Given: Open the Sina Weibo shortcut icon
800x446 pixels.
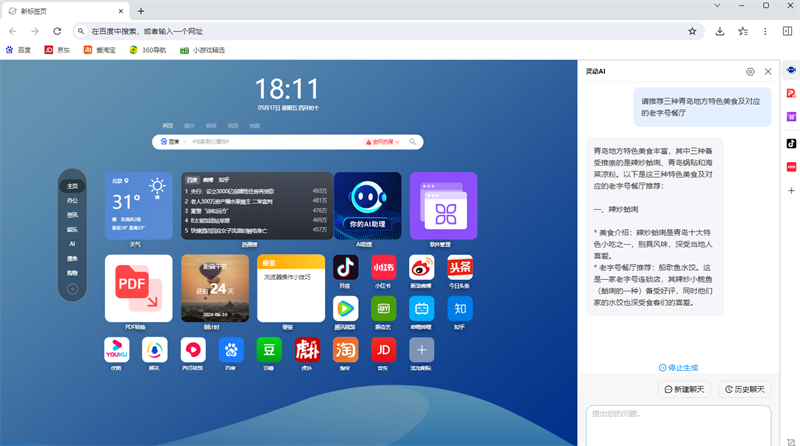Looking at the screenshot, I should (421, 267).
